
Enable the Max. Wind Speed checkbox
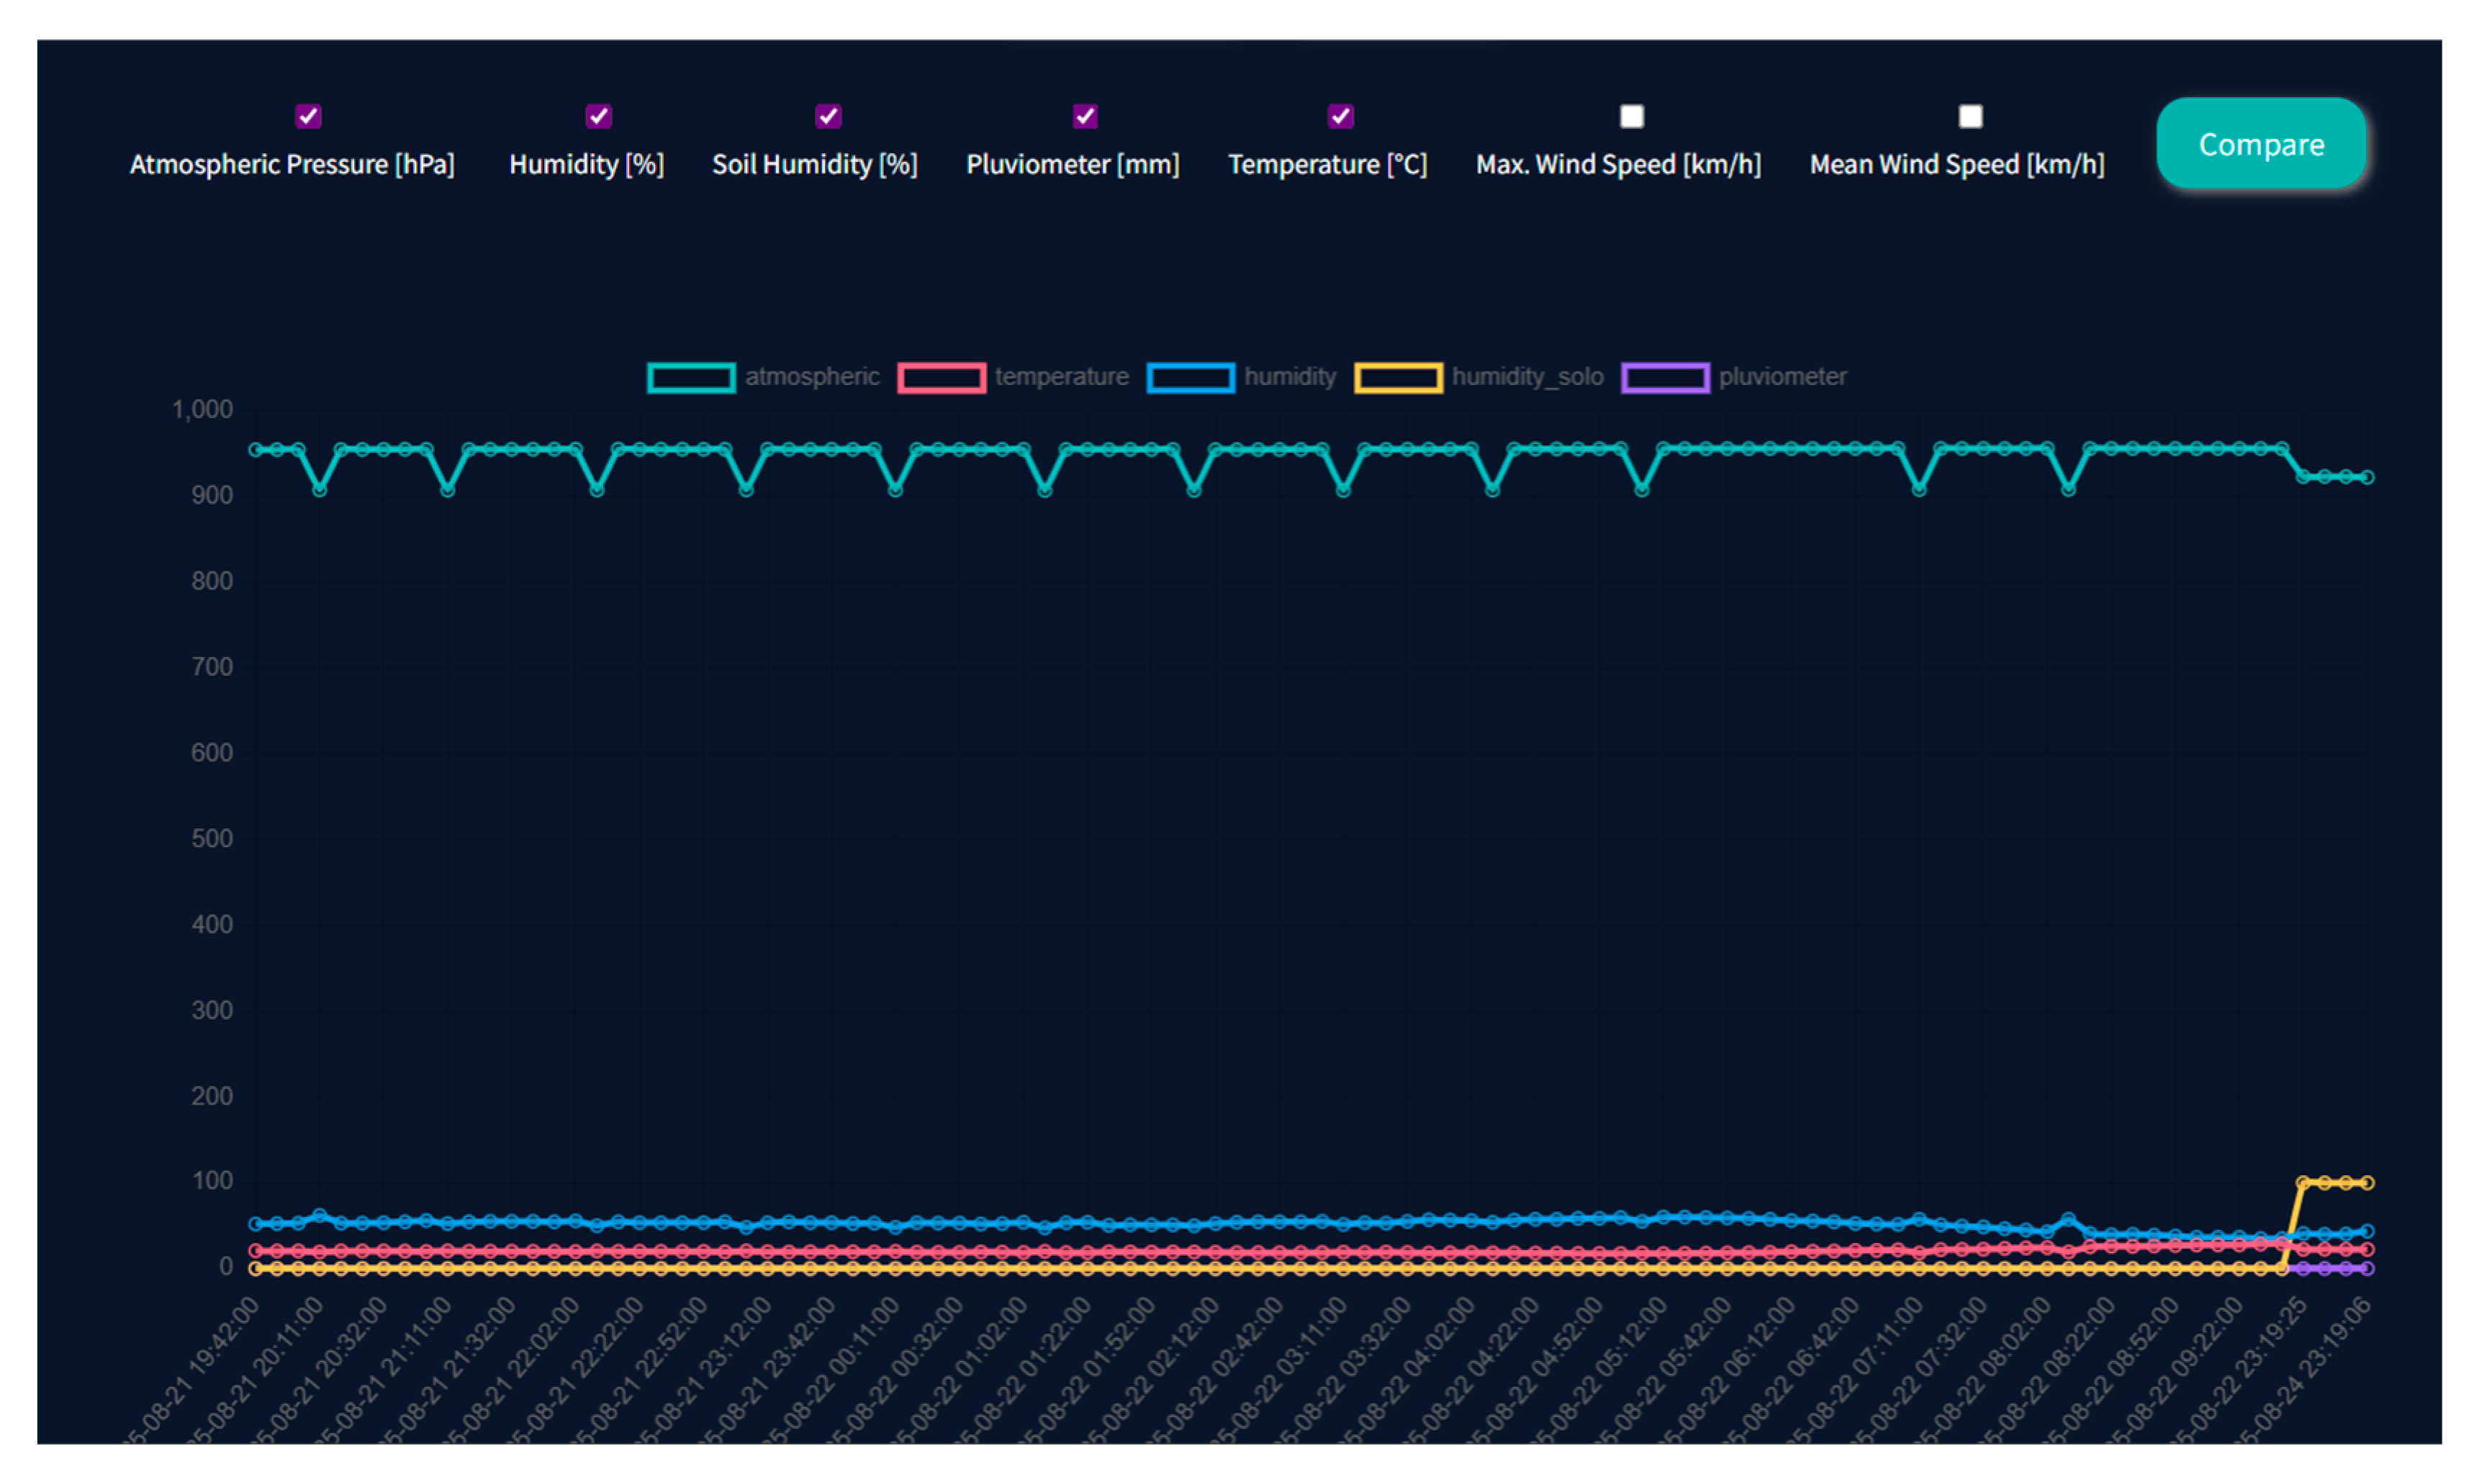click(x=1631, y=116)
